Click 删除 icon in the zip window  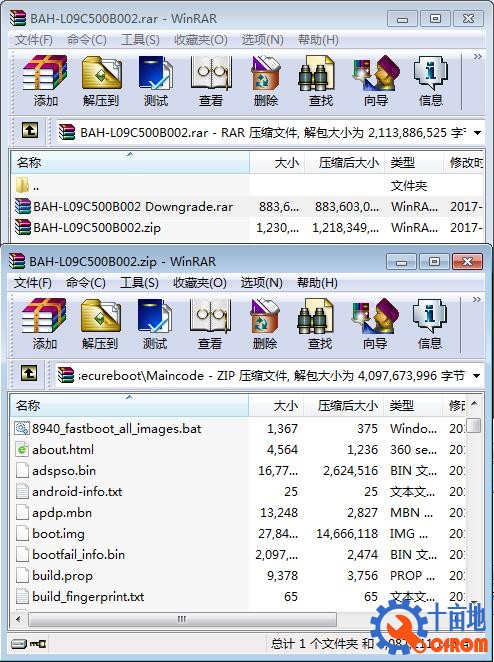(265, 316)
